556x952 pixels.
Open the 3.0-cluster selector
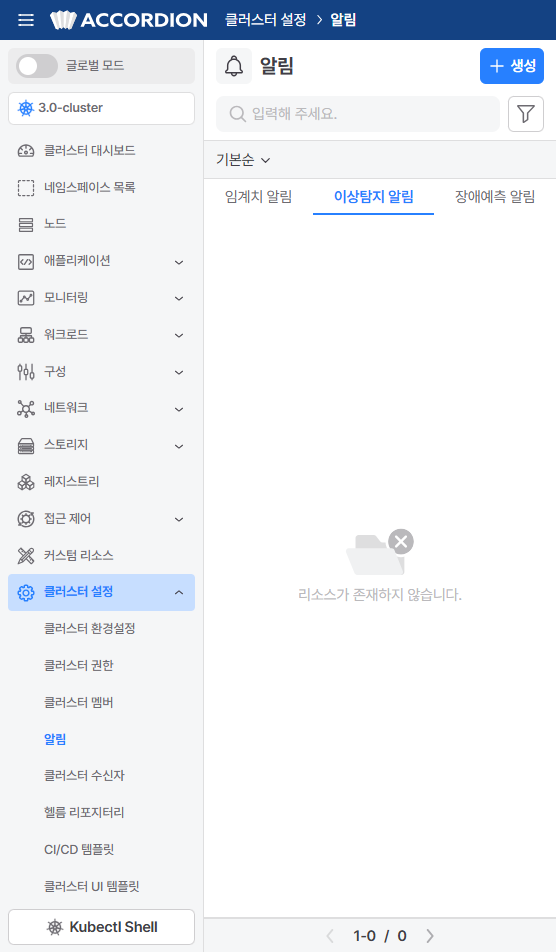tap(101, 108)
